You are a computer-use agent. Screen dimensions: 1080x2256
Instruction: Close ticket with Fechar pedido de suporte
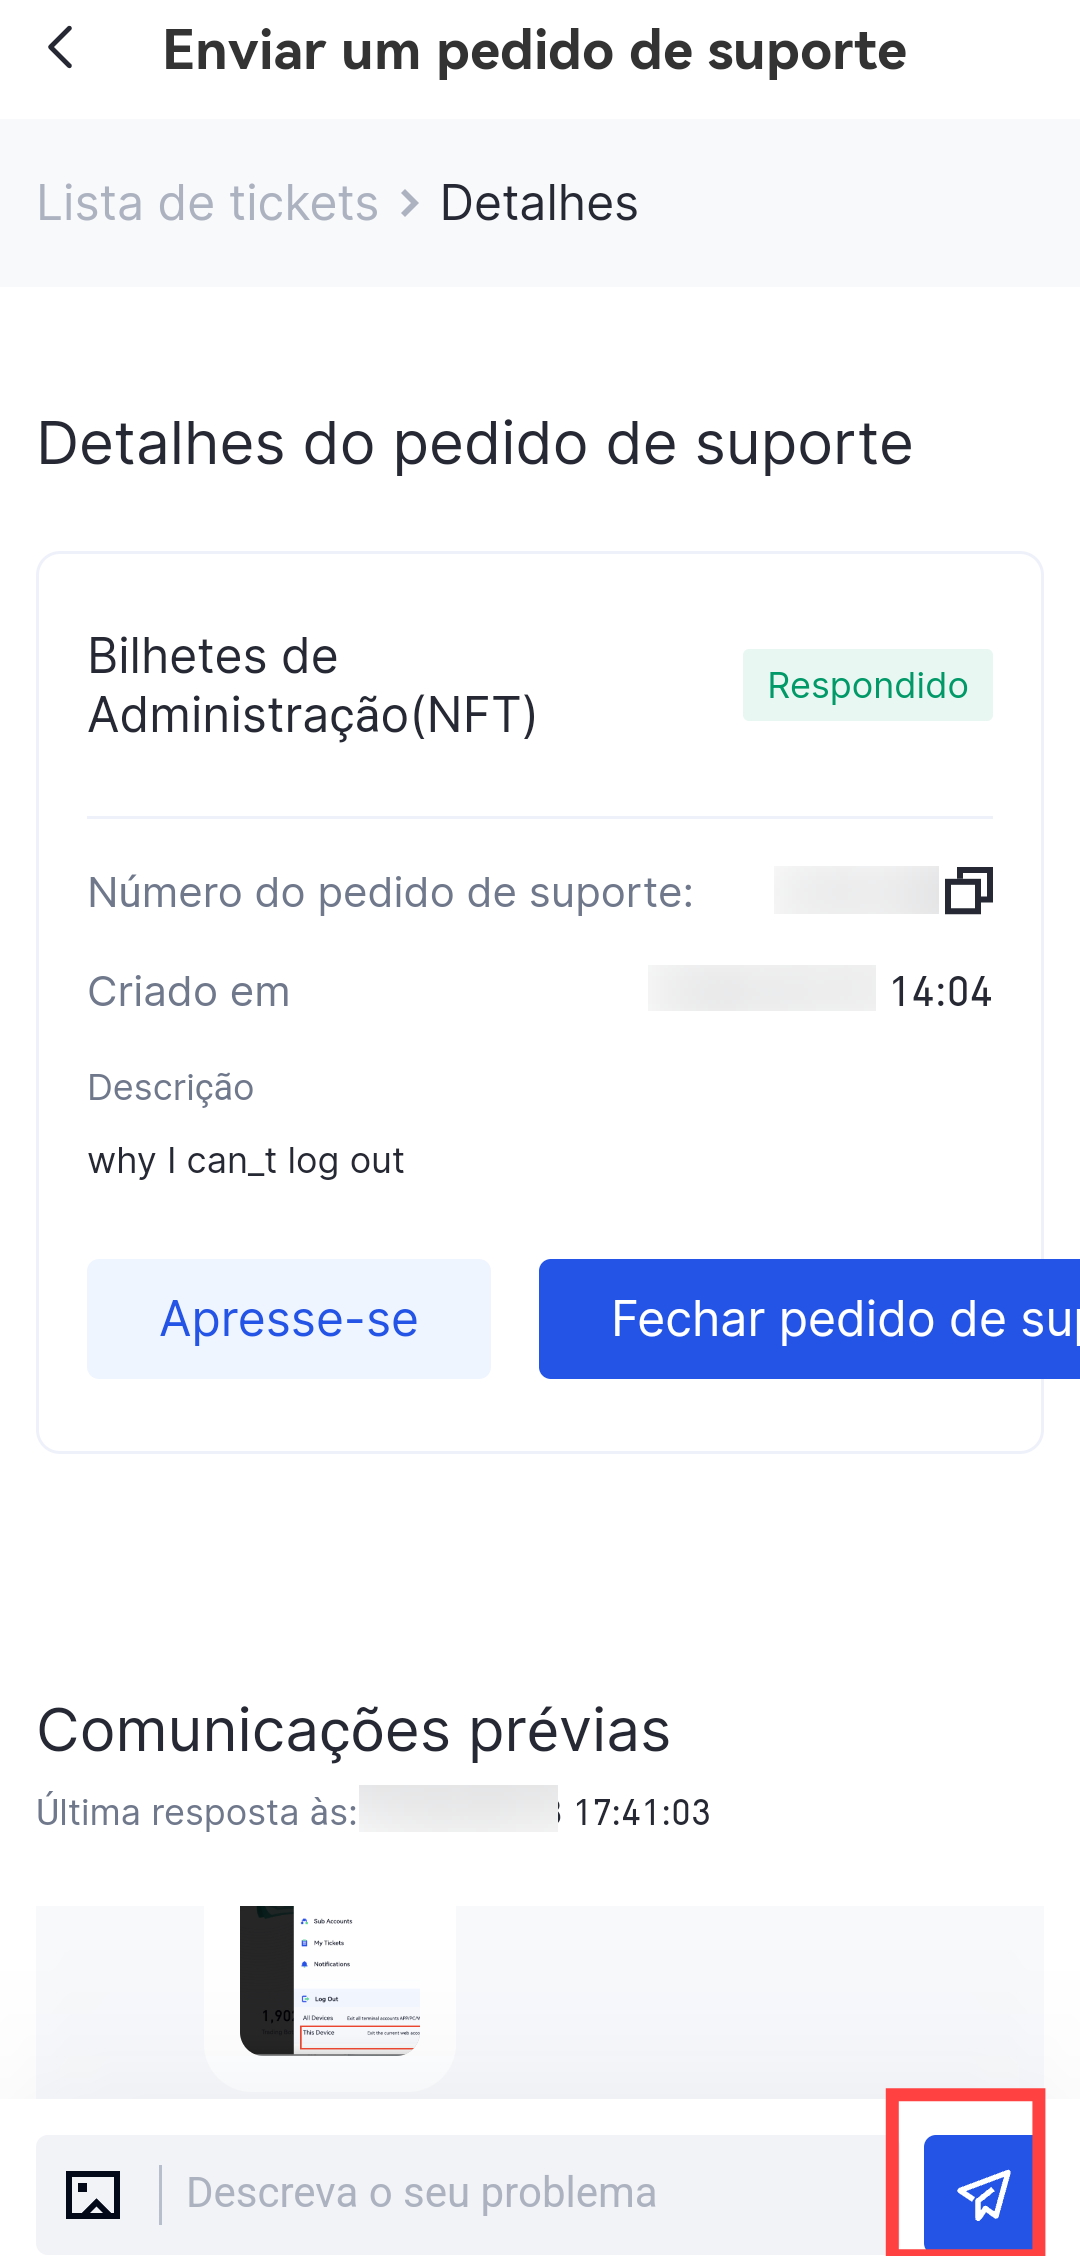(x=808, y=1318)
